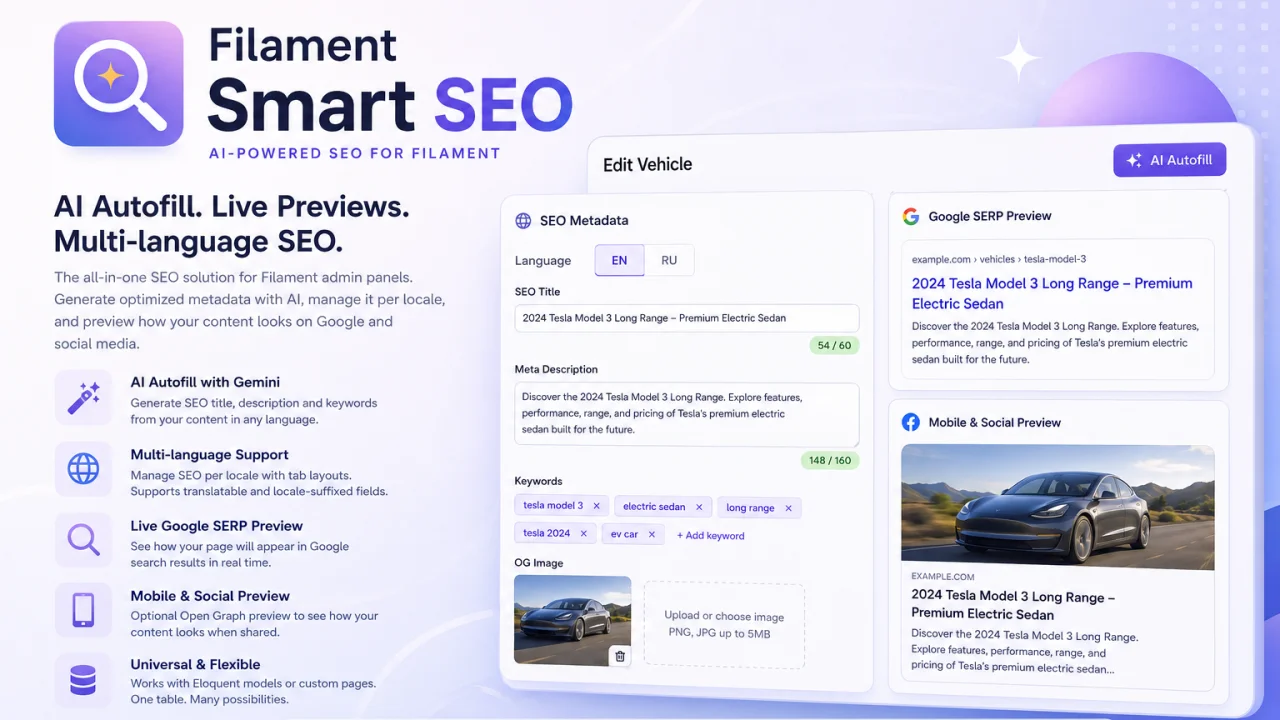Click the + Add keyword link
This screenshot has width=1280, height=720.
(x=710, y=536)
